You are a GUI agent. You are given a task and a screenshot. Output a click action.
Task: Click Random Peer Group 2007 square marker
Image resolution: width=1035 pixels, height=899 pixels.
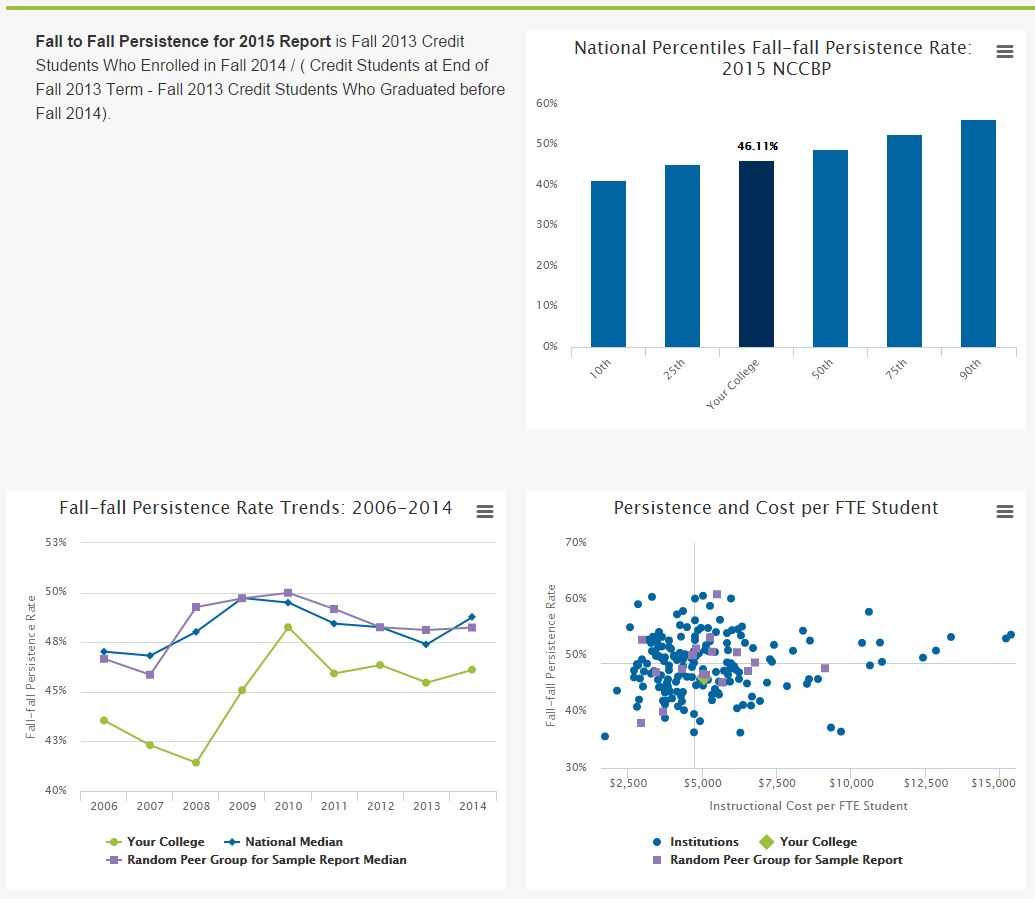(150, 675)
